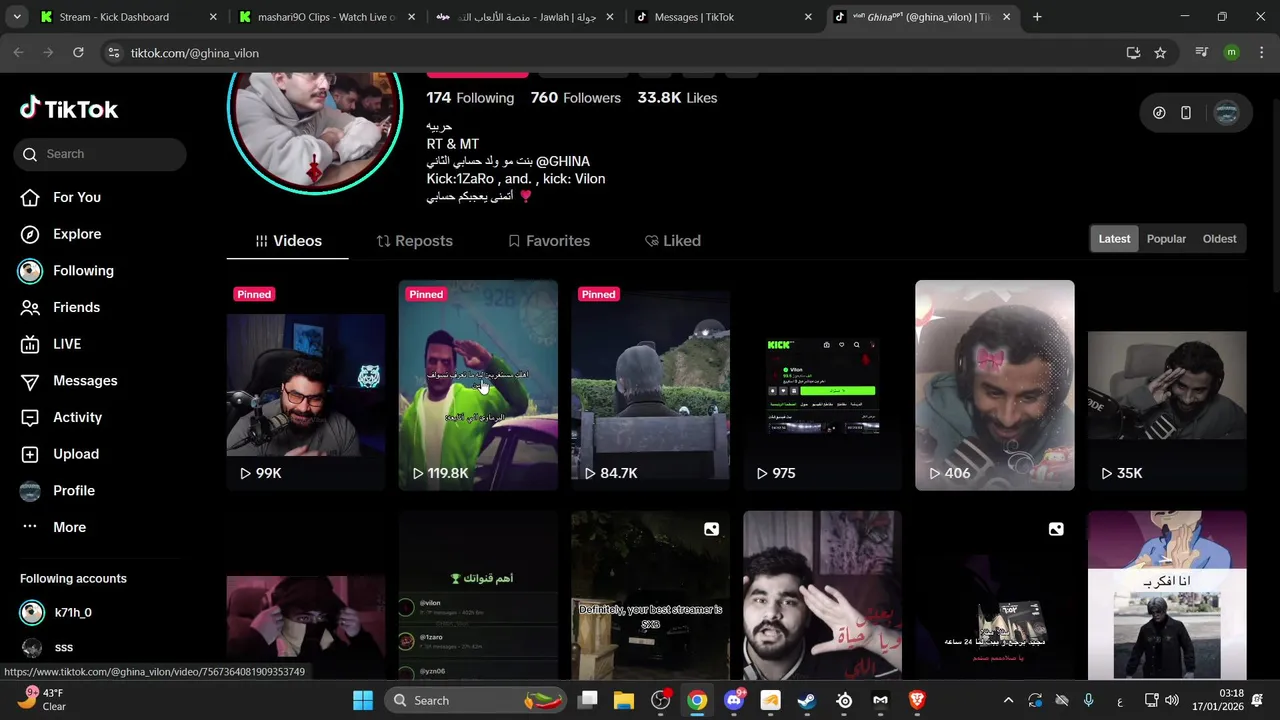Open the pinned video with 99K views
Viewport: 1280px width, 720px height.
tap(306, 385)
